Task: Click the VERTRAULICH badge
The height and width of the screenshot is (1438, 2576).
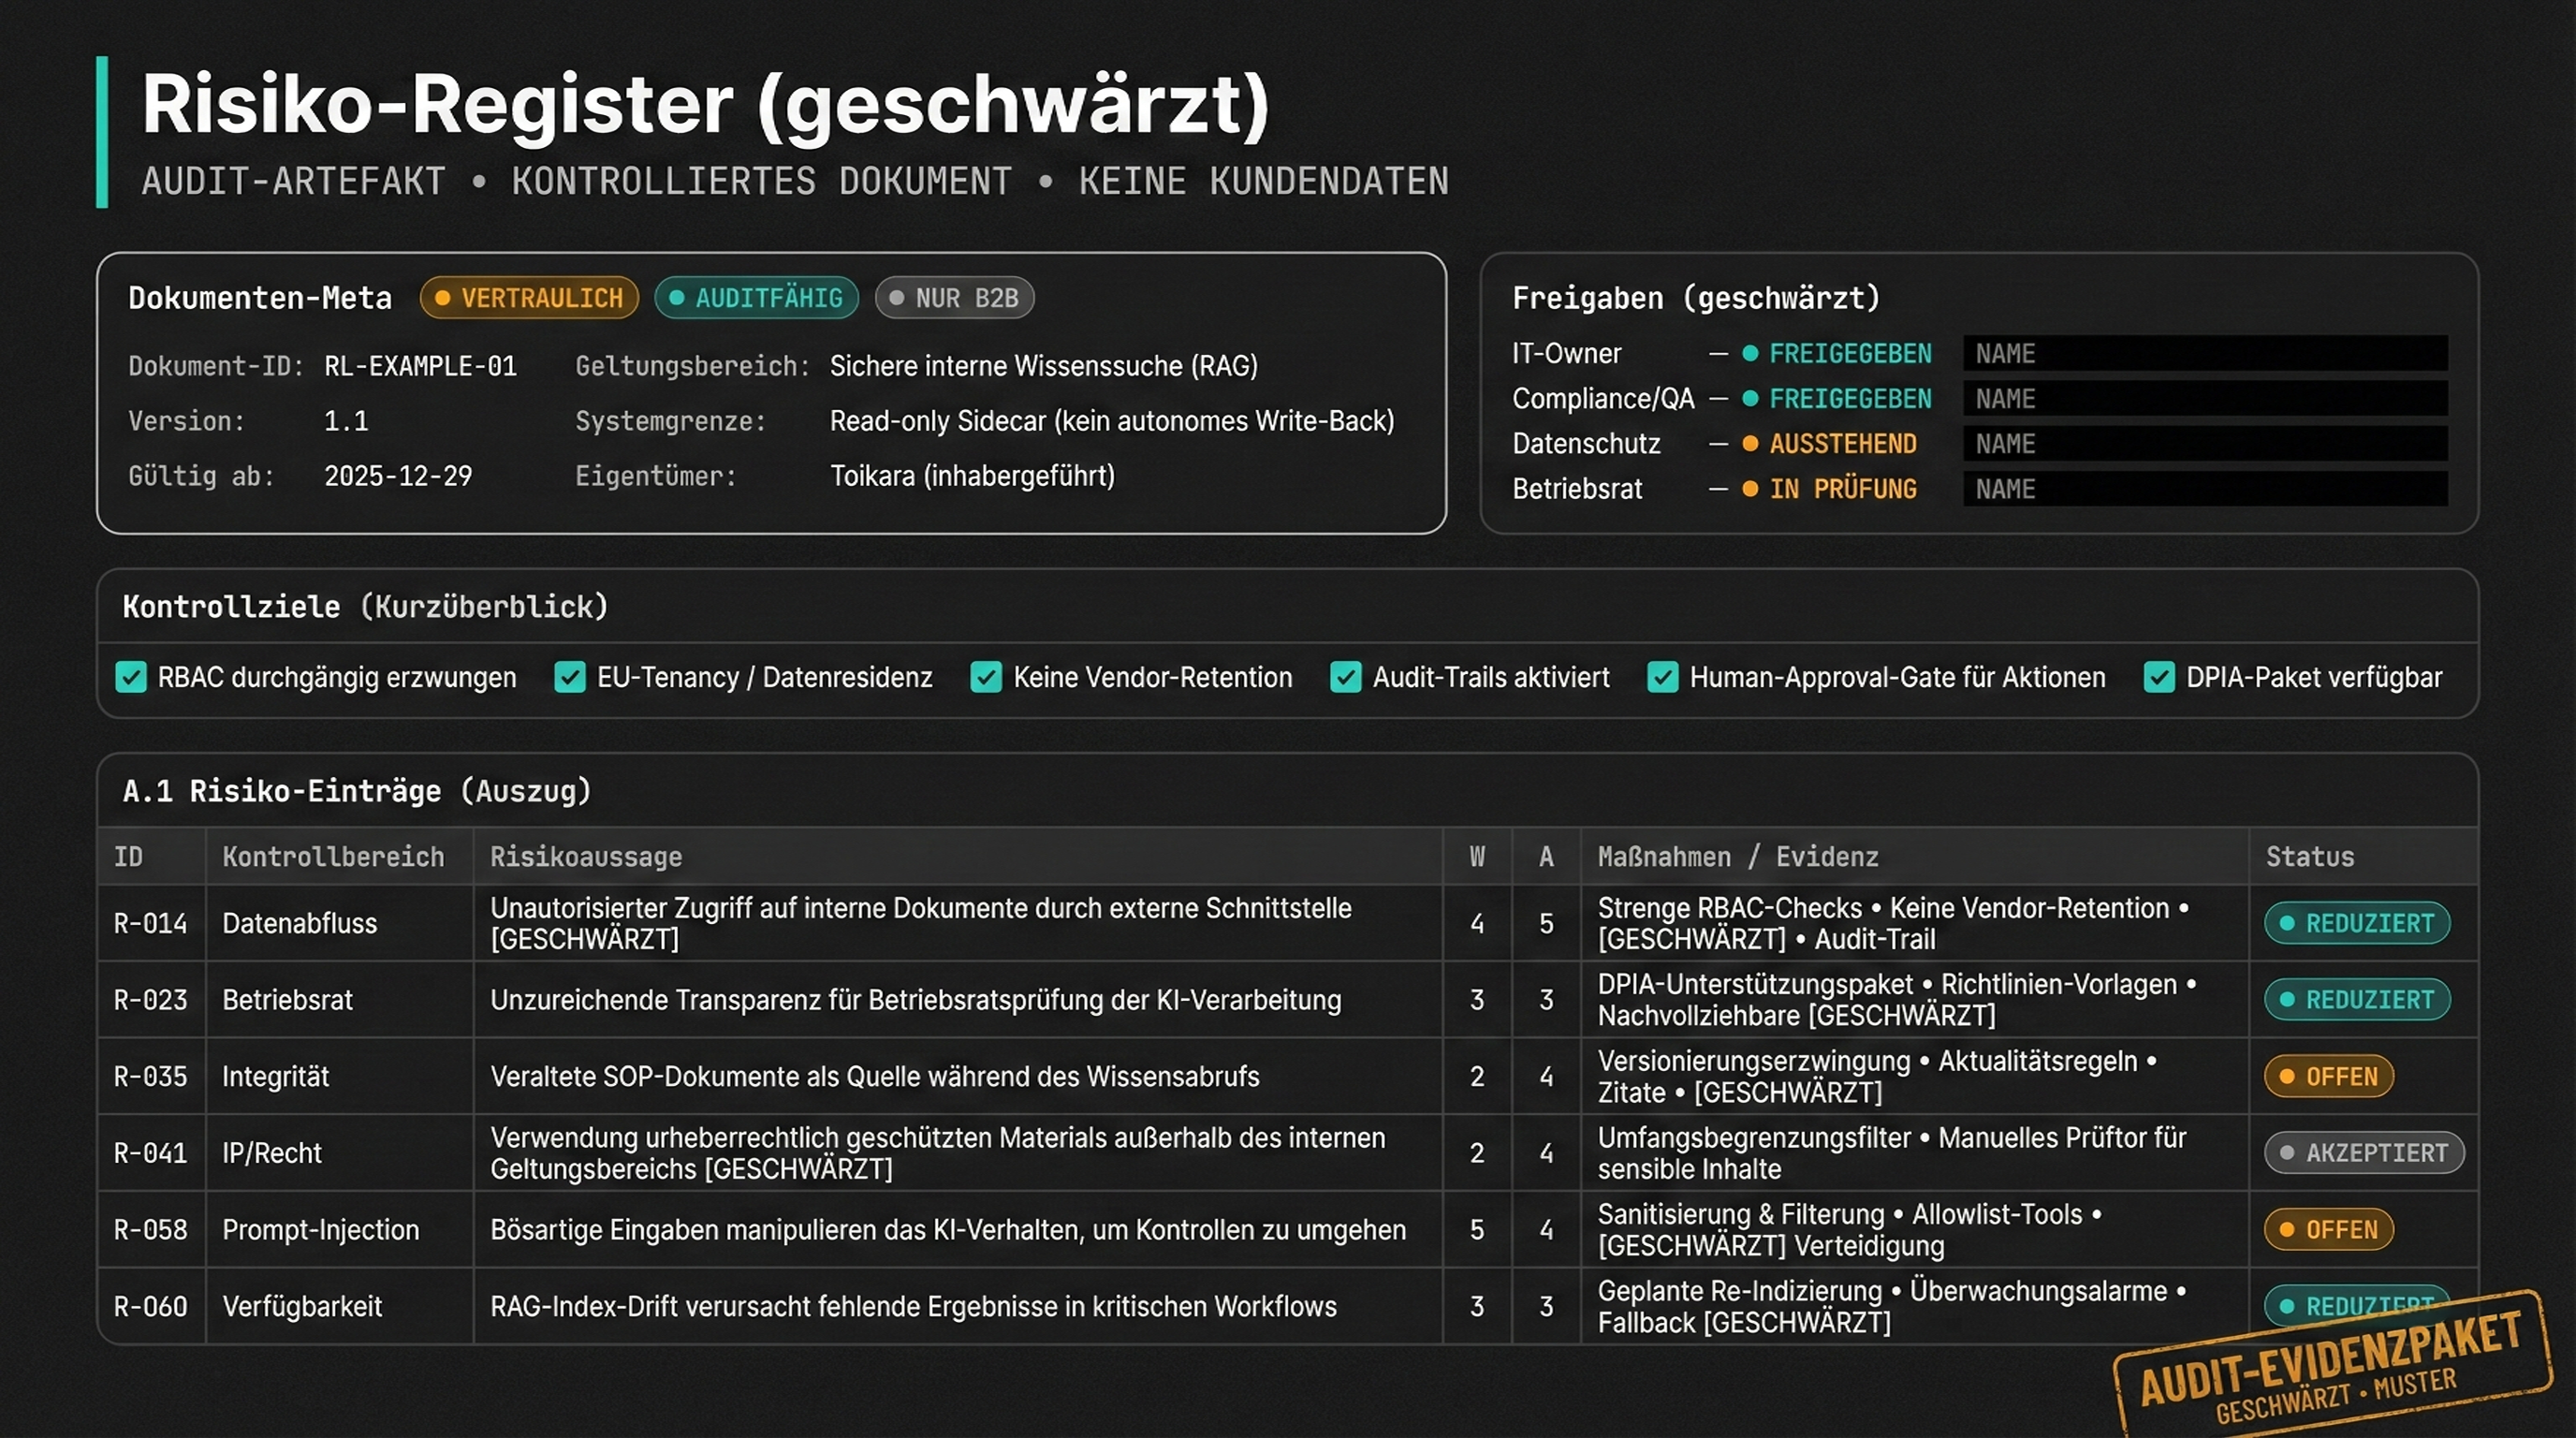Action: pos(529,298)
